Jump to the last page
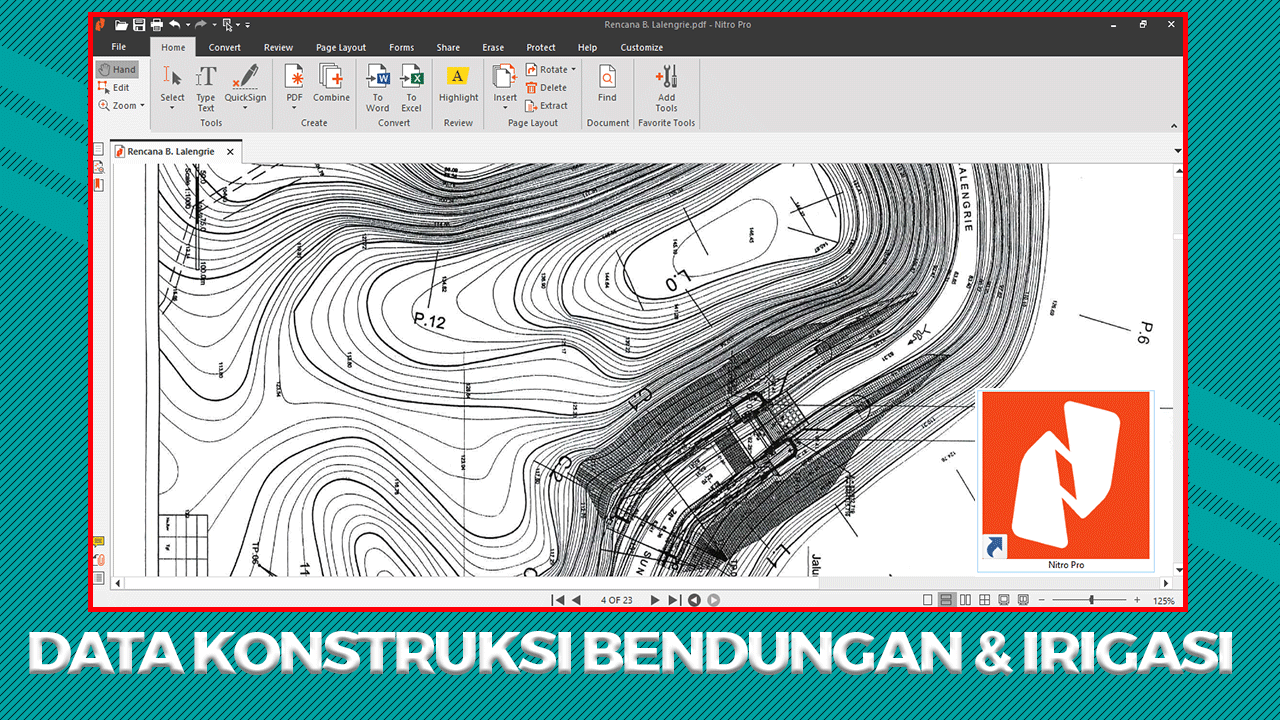 click(674, 600)
